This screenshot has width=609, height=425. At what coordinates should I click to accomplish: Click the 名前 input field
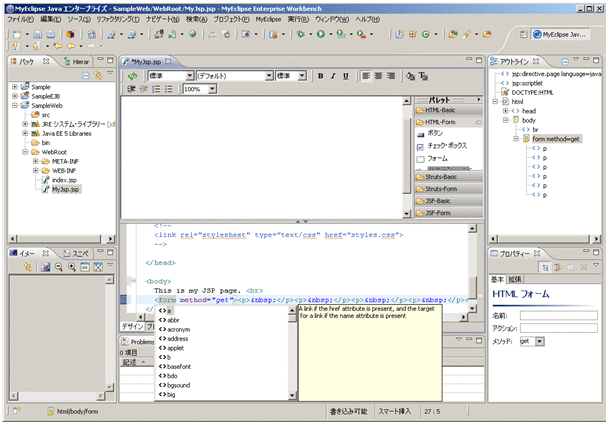[559, 315]
